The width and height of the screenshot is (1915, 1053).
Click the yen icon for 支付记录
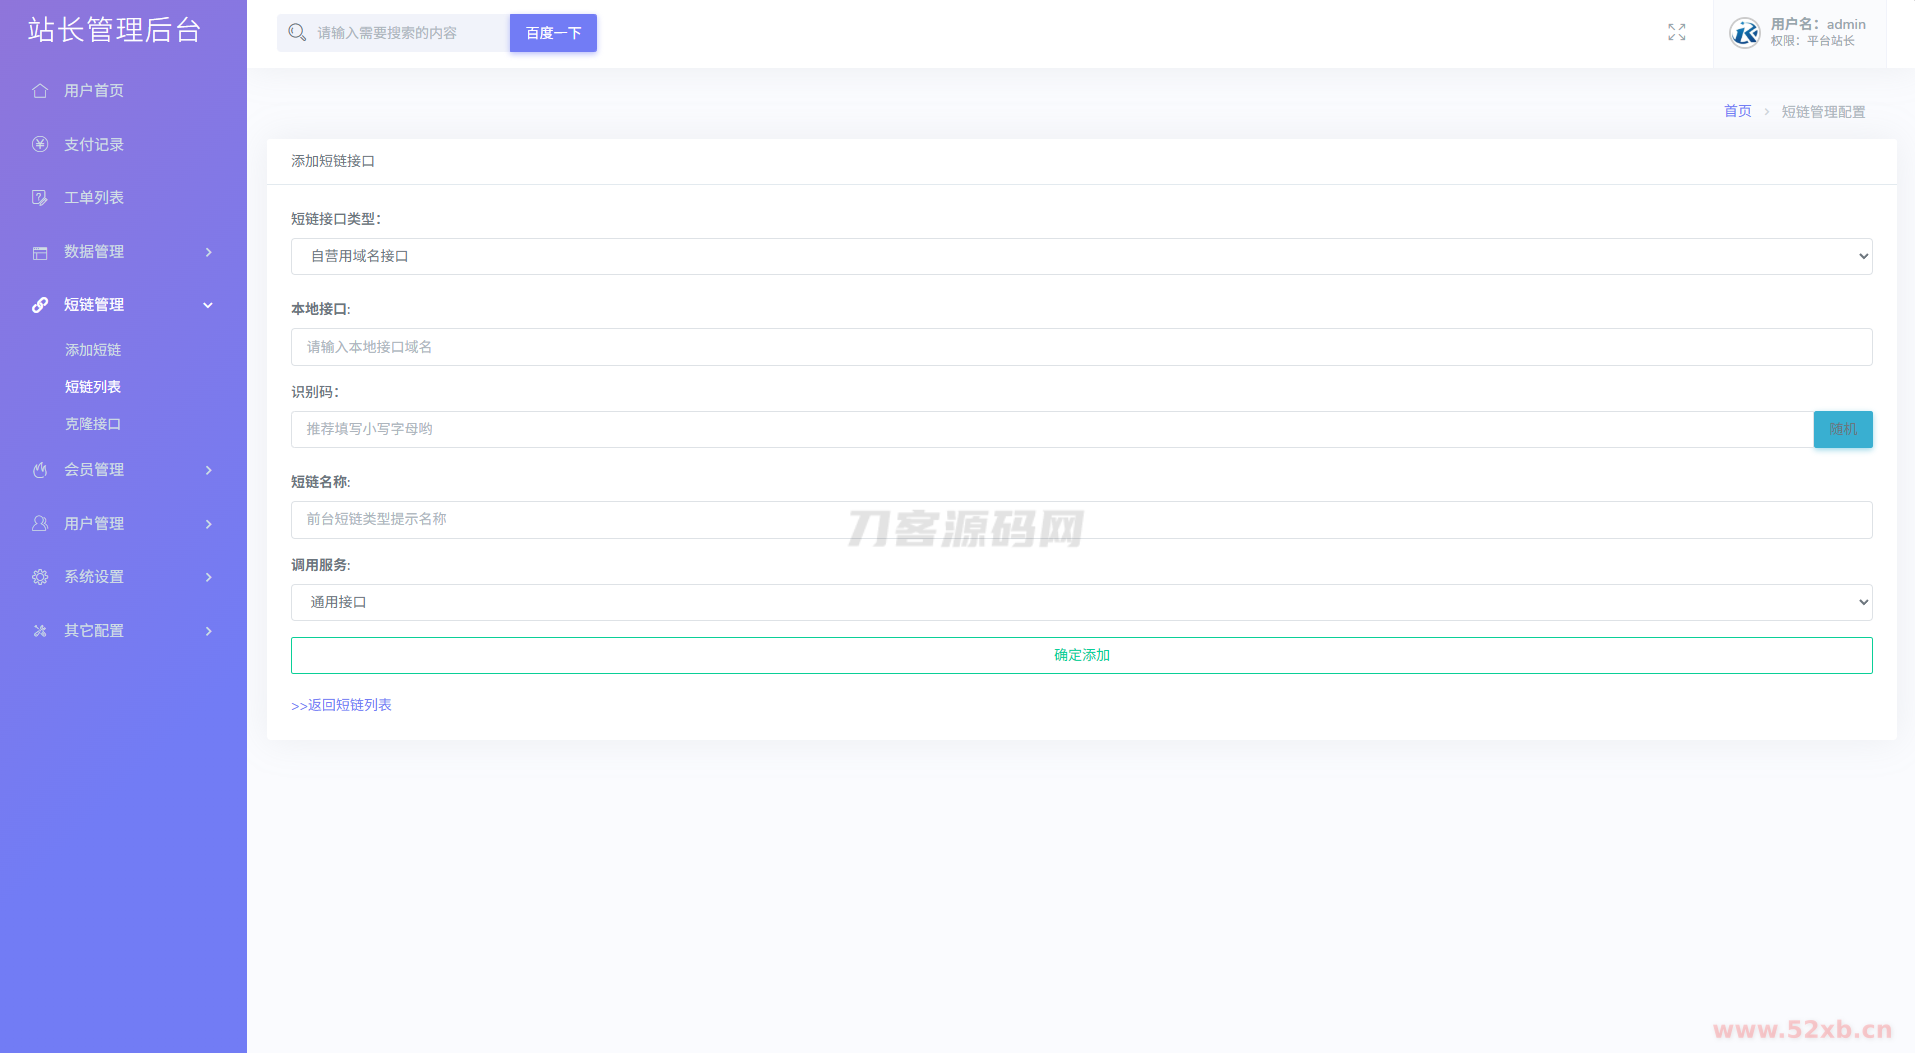40,144
